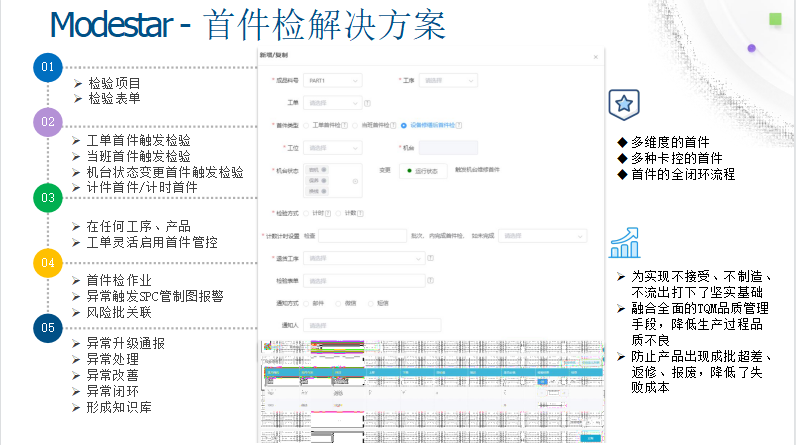Select the 当班首件检 radio button
Viewport: 796px width, 445px height.
(x=355, y=125)
